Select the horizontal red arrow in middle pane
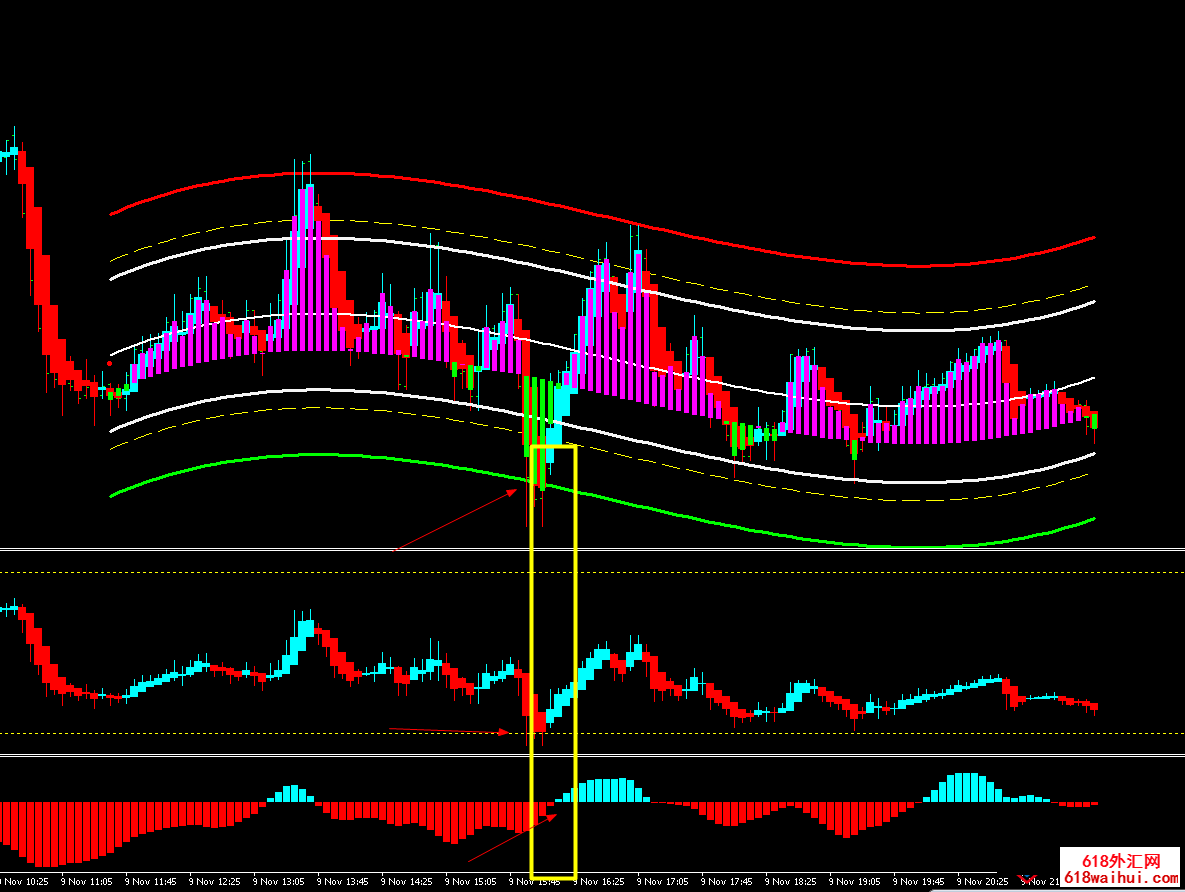The height and width of the screenshot is (892, 1185). click(x=448, y=731)
